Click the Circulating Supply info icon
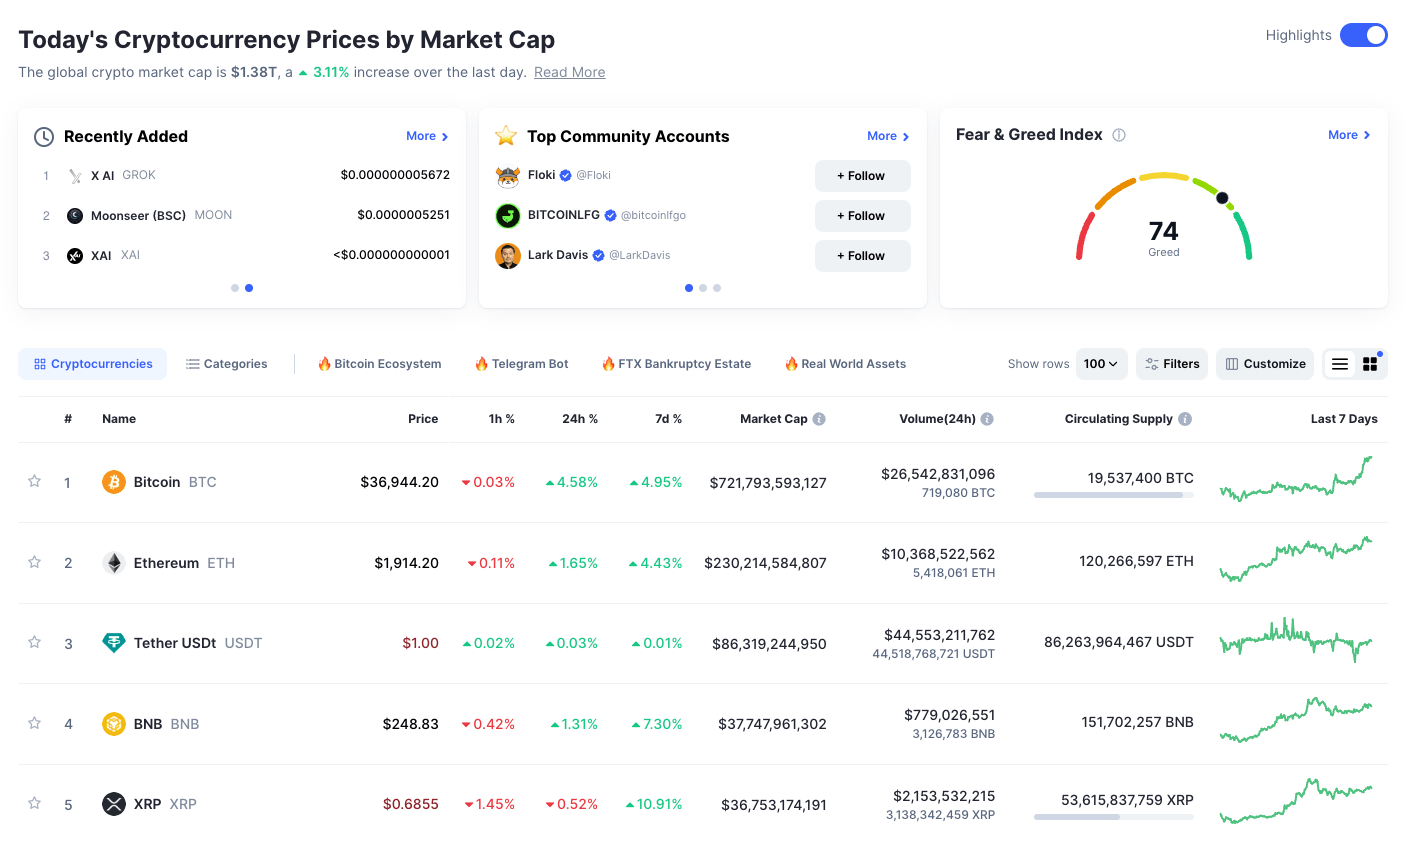 1185,419
